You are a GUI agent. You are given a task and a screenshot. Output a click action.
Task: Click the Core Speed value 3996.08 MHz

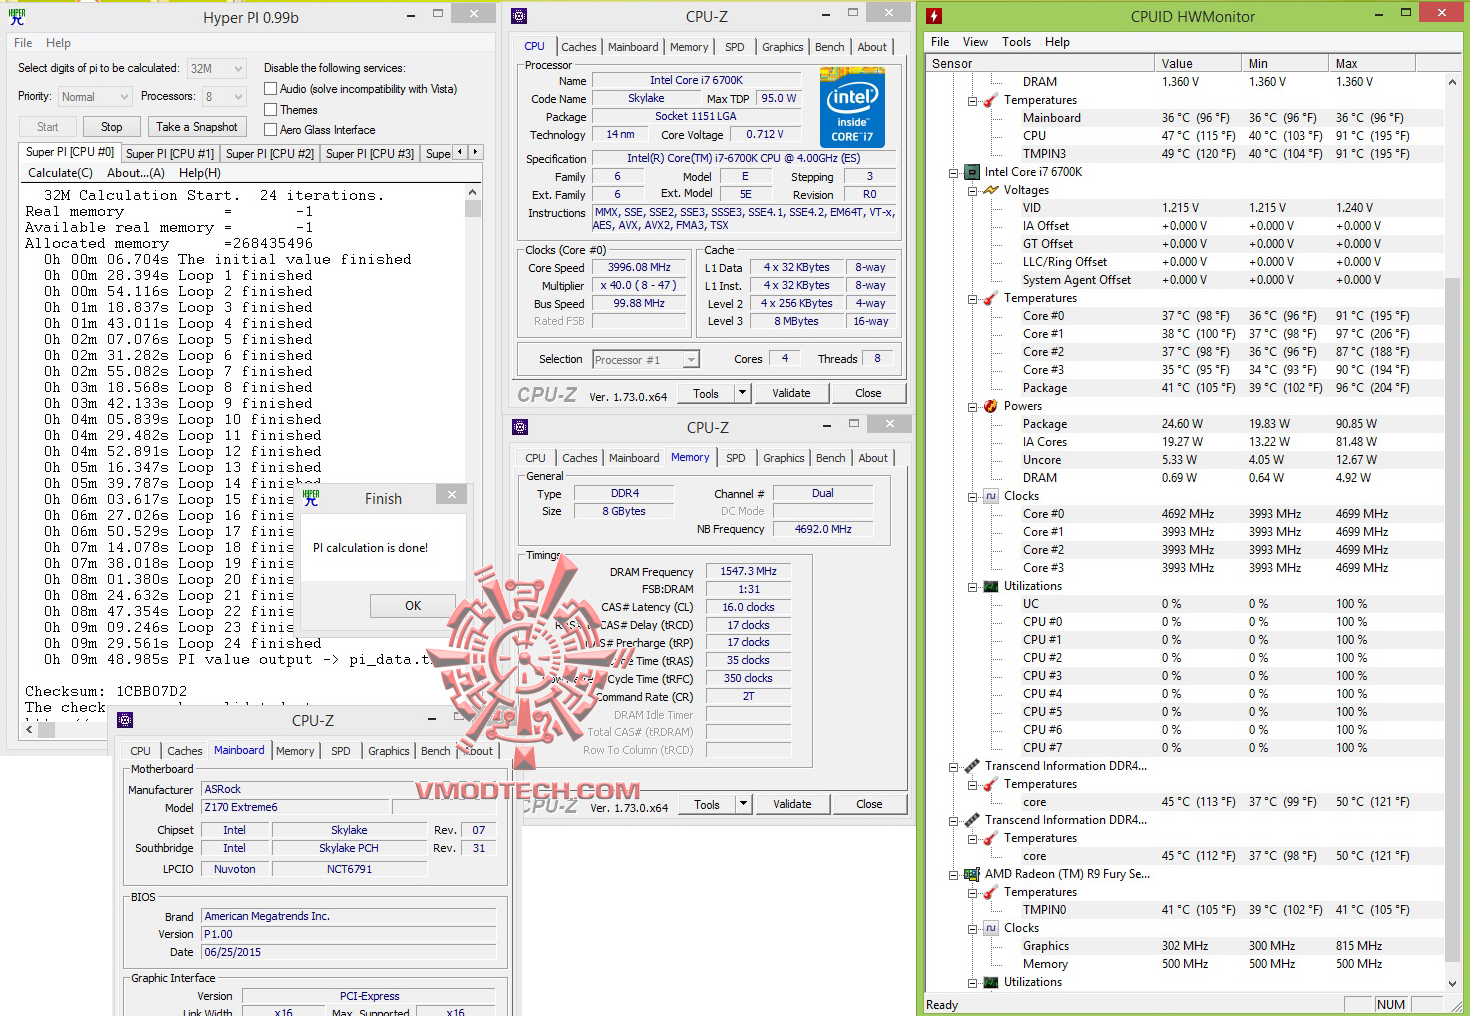(639, 268)
